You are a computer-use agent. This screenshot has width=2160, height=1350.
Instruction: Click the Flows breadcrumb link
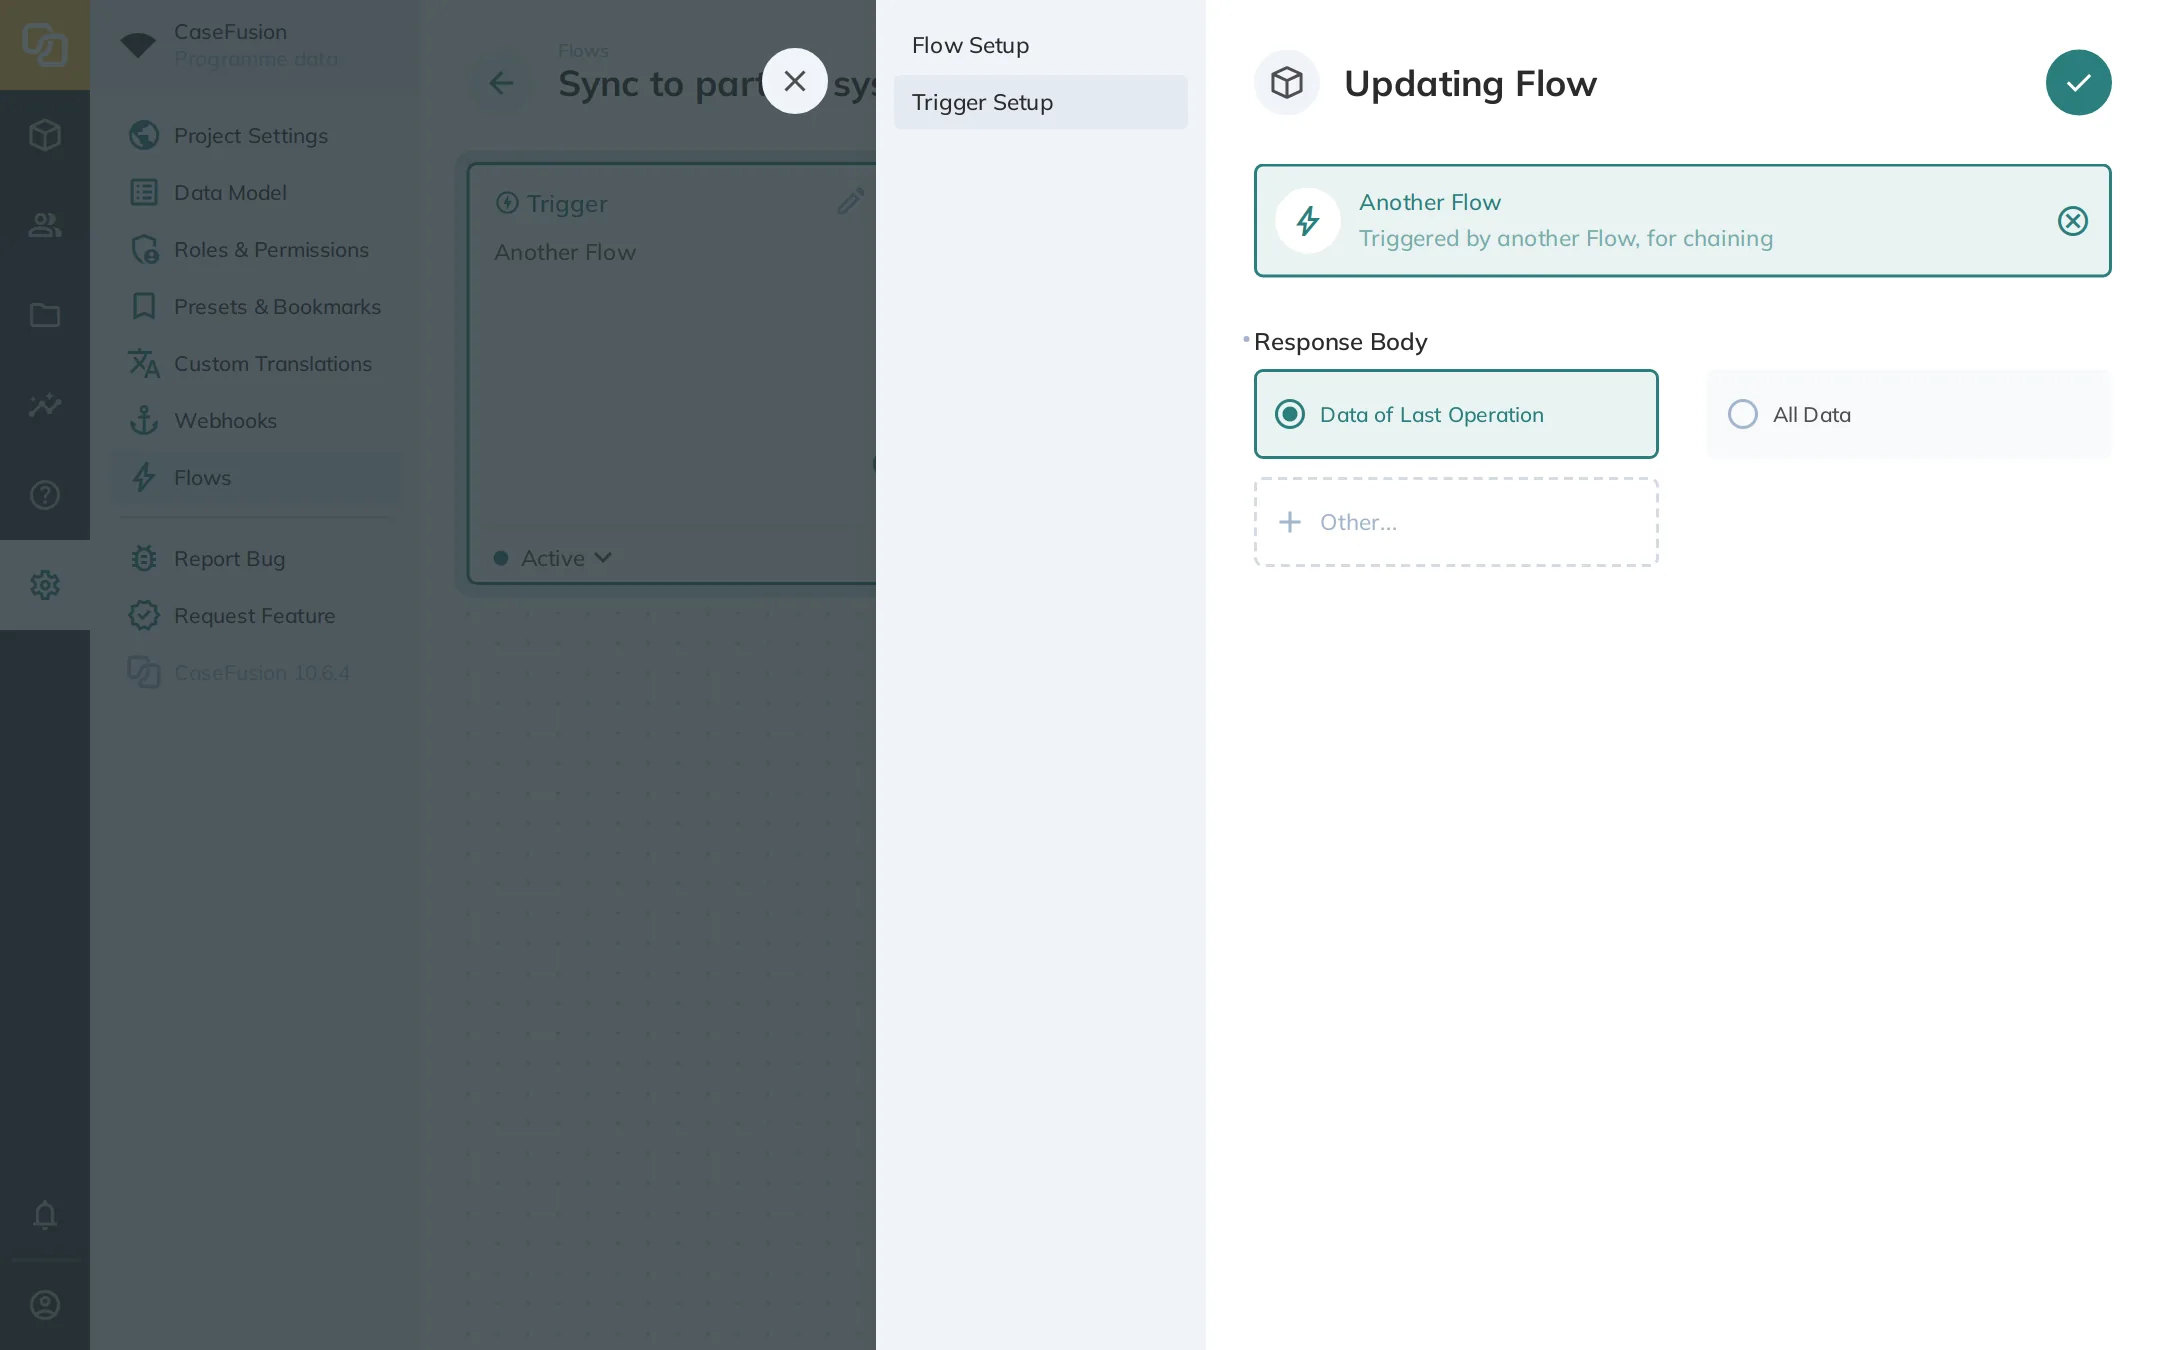pos(583,50)
